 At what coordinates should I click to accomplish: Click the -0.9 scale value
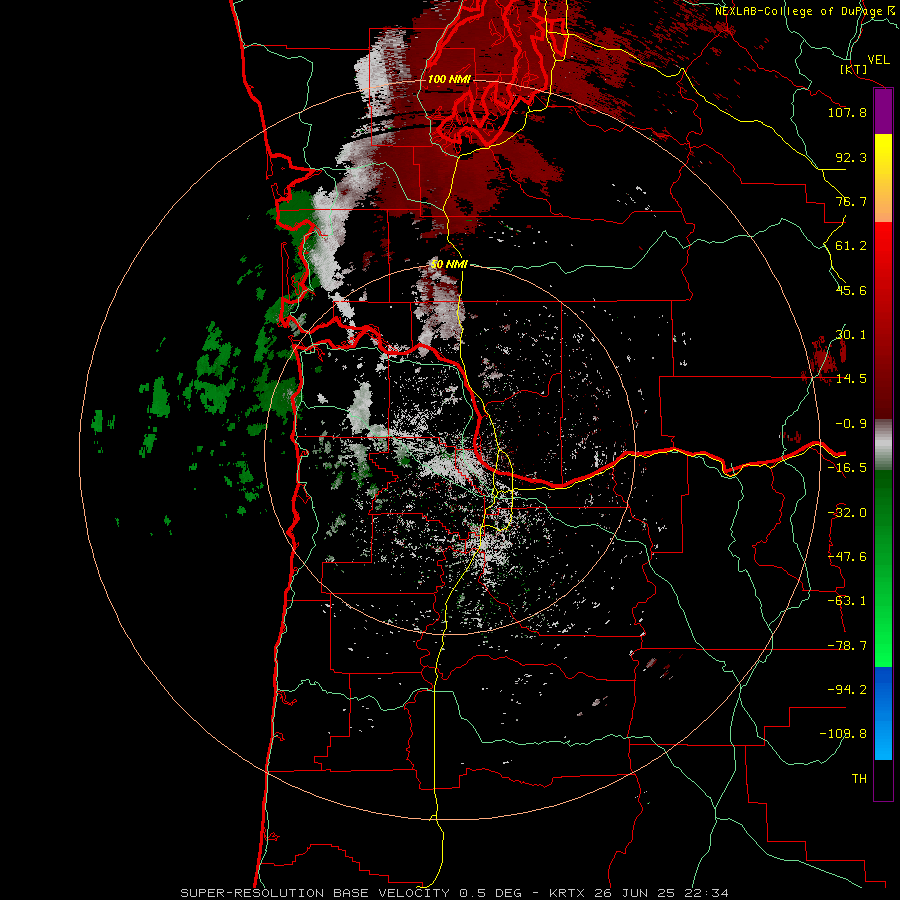pyautogui.click(x=851, y=424)
